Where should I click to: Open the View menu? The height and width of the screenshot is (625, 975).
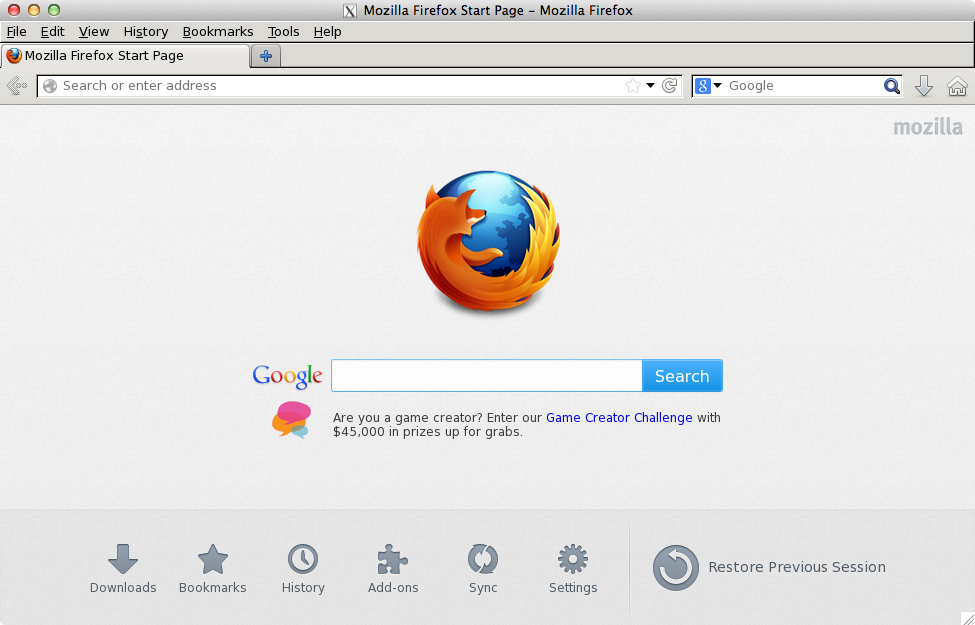tap(94, 32)
